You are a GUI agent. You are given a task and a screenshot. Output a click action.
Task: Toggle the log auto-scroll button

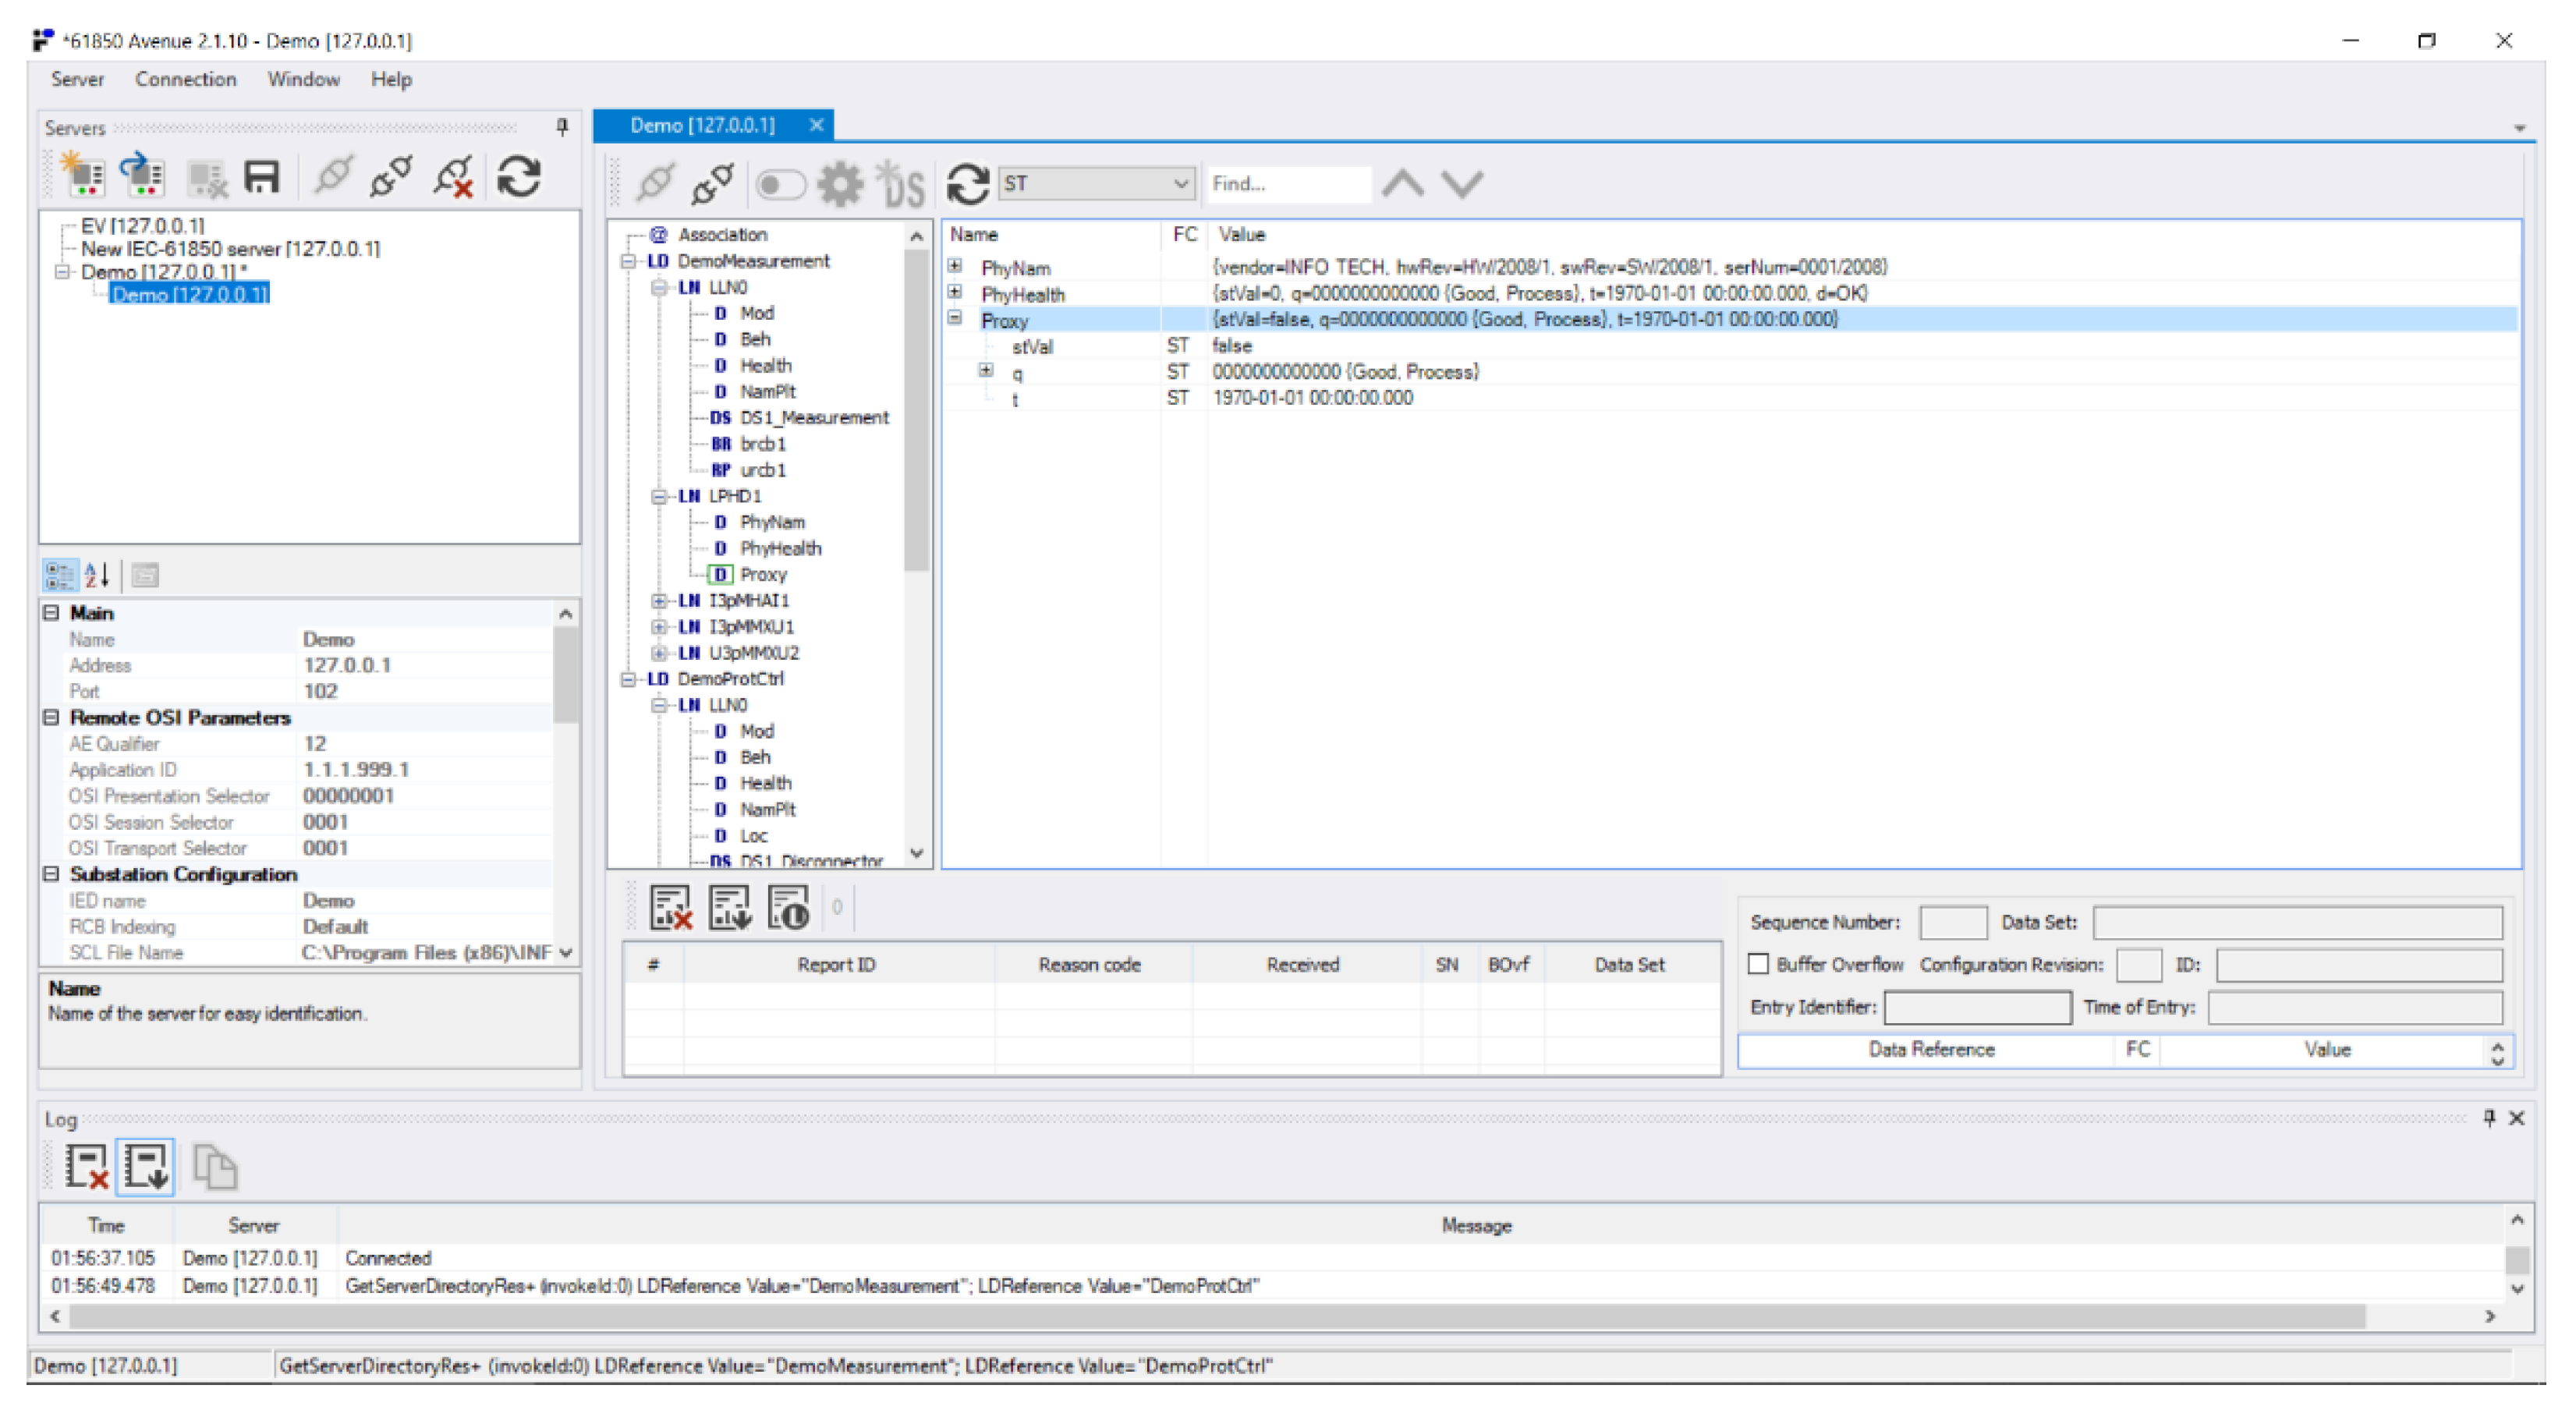point(146,1166)
